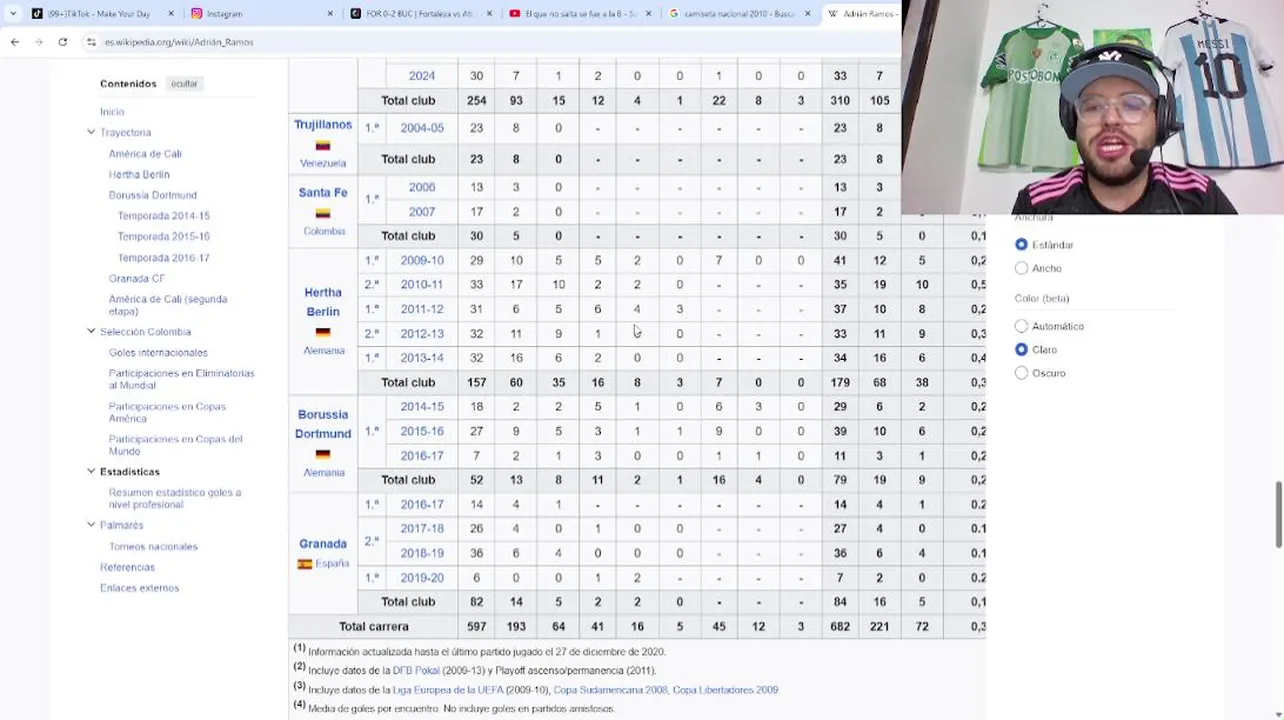Open the DFB Pokal footnote link

point(415,671)
